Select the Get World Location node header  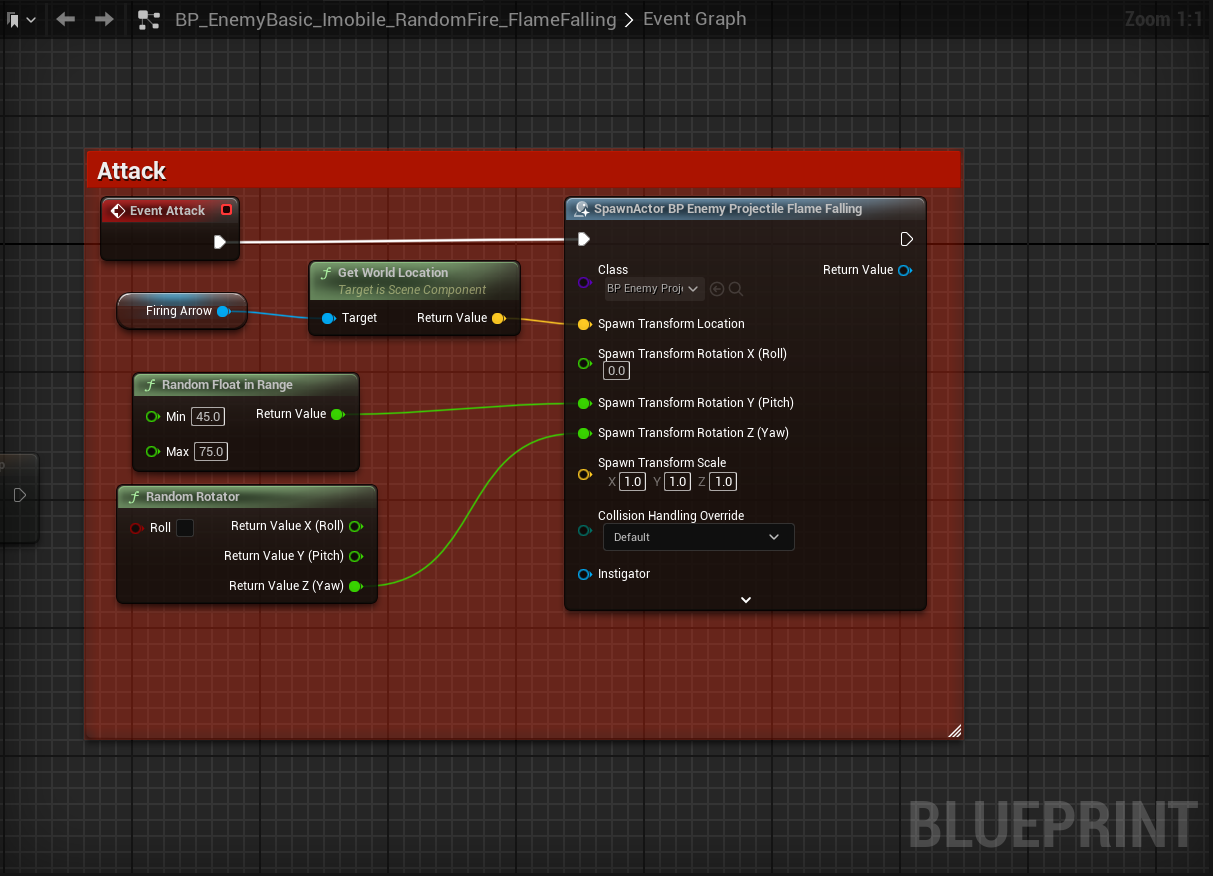tap(414, 280)
